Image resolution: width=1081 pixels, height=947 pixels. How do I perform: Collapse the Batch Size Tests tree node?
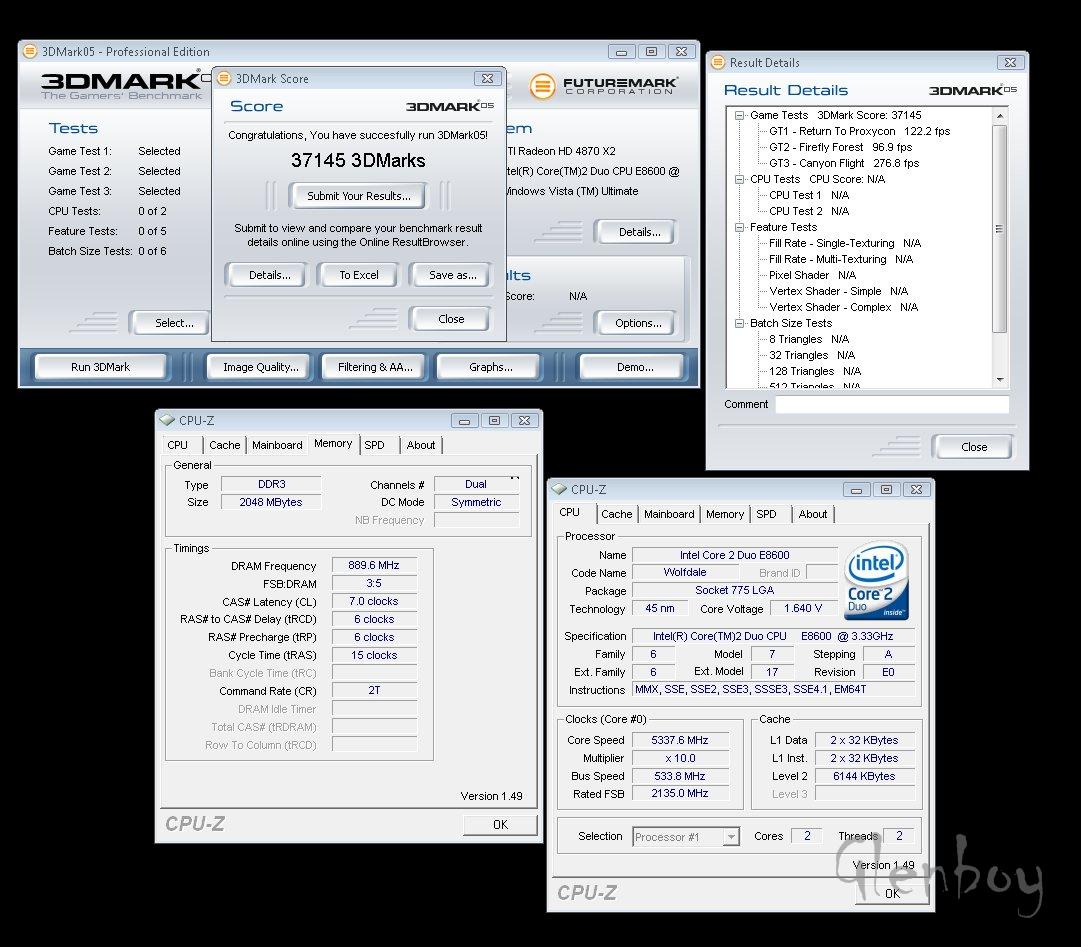pos(740,323)
